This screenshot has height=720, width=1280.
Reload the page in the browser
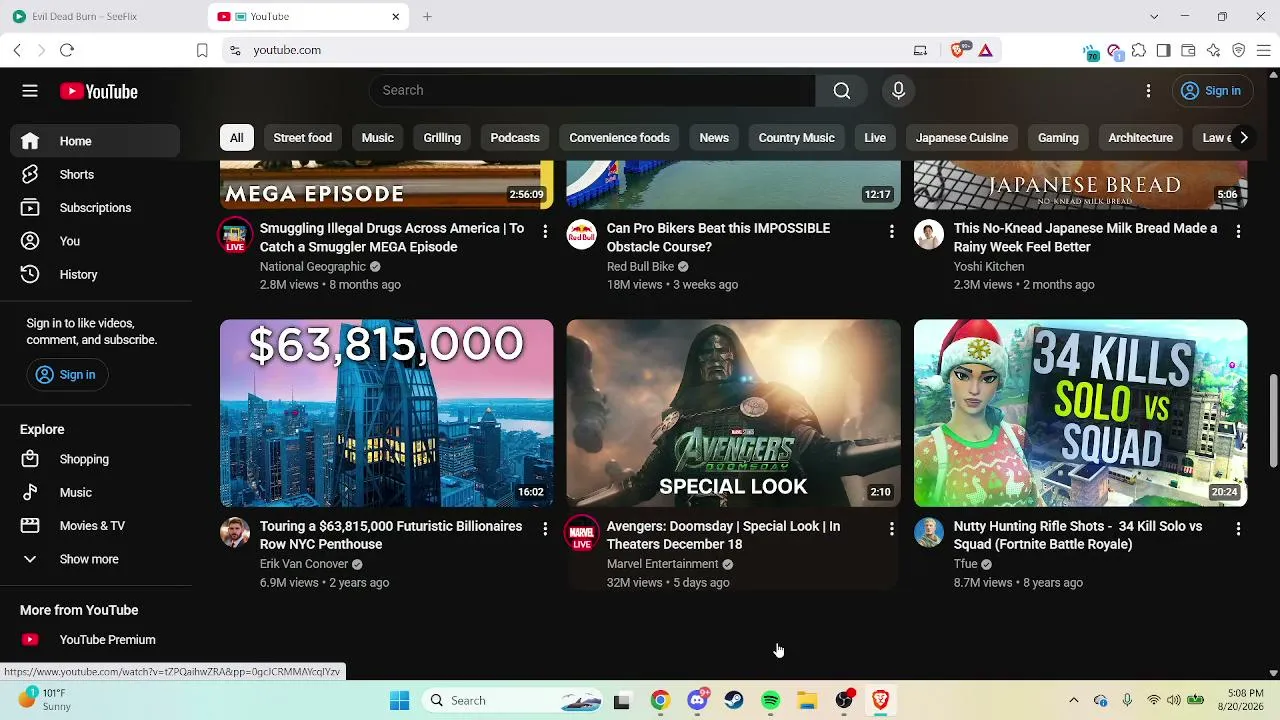pos(67,50)
